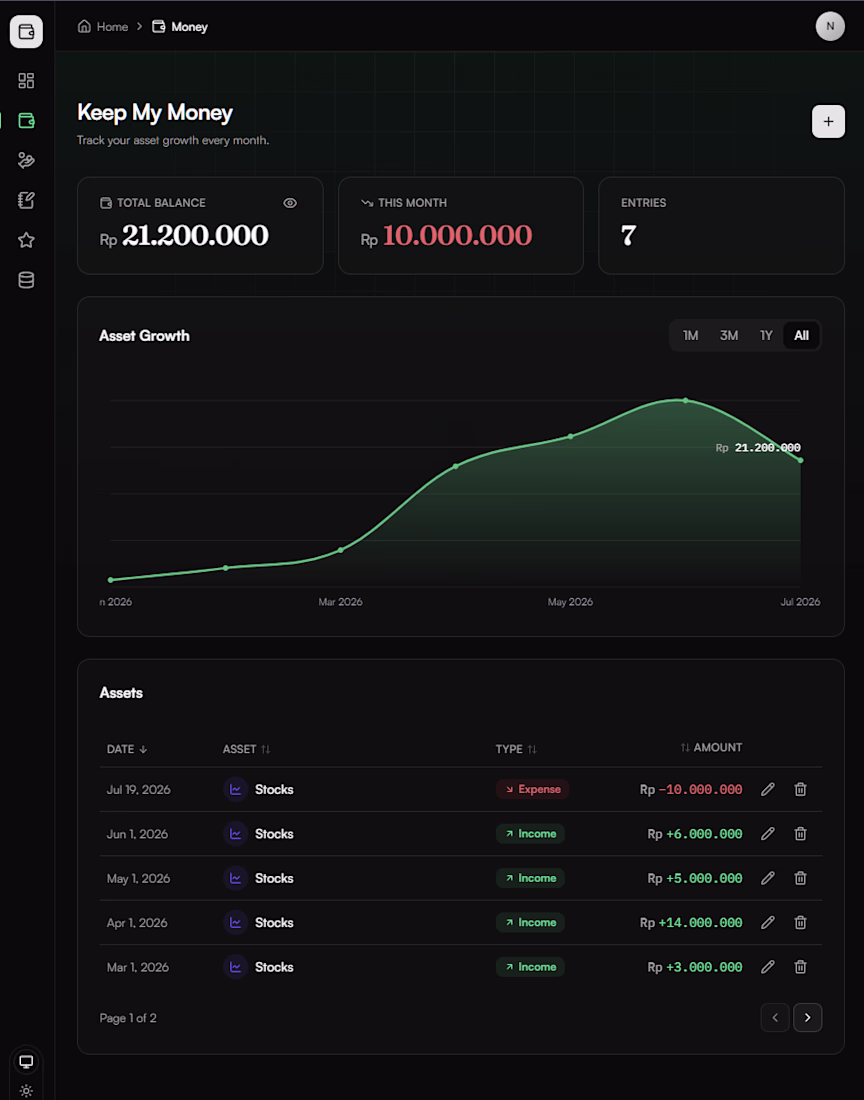
Task: Click the peak chart data point
Action: (x=685, y=401)
